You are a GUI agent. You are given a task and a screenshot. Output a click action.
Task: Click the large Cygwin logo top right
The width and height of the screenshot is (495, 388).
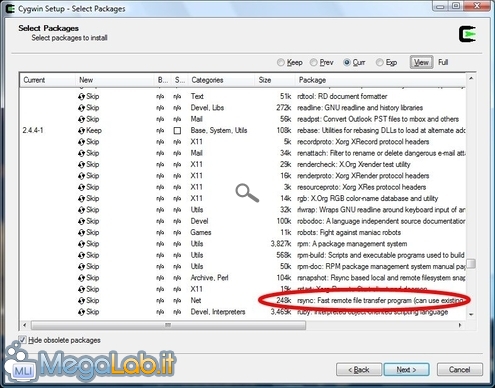point(467,34)
